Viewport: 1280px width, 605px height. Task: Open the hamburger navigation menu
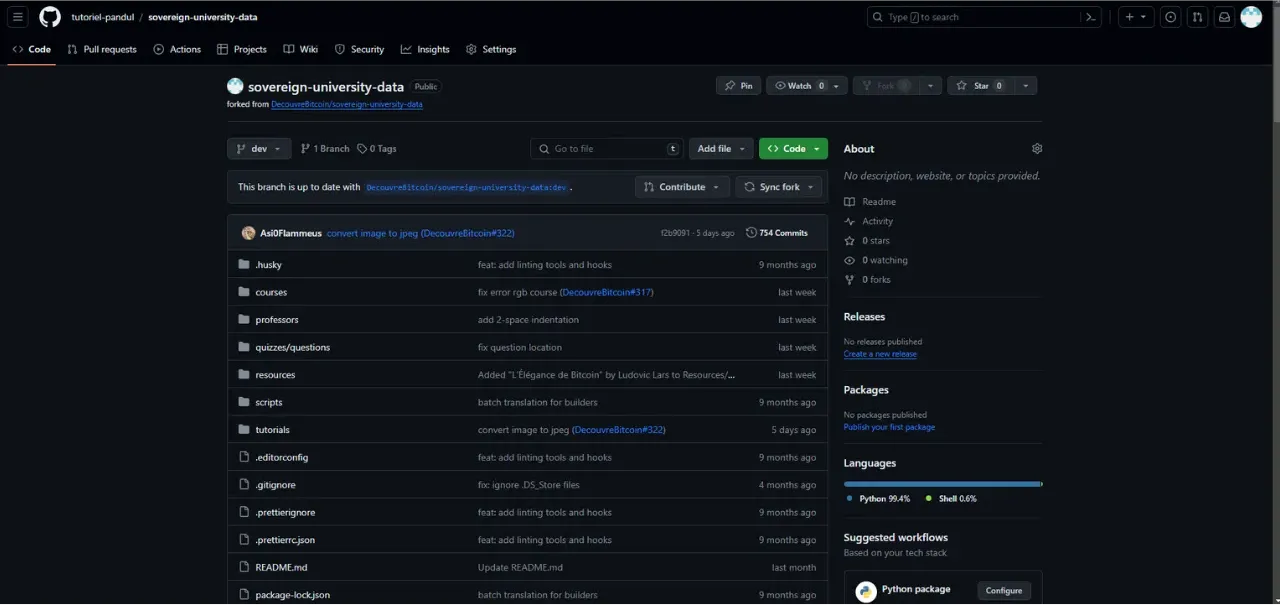[x=18, y=17]
